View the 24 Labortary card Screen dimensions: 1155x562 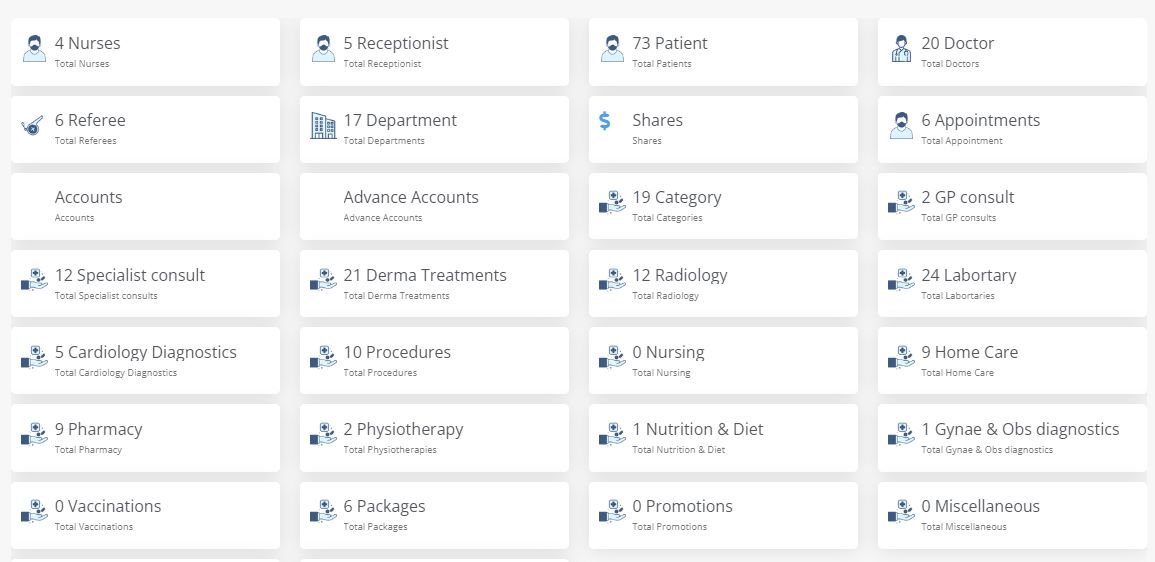[x=1012, y=283]
